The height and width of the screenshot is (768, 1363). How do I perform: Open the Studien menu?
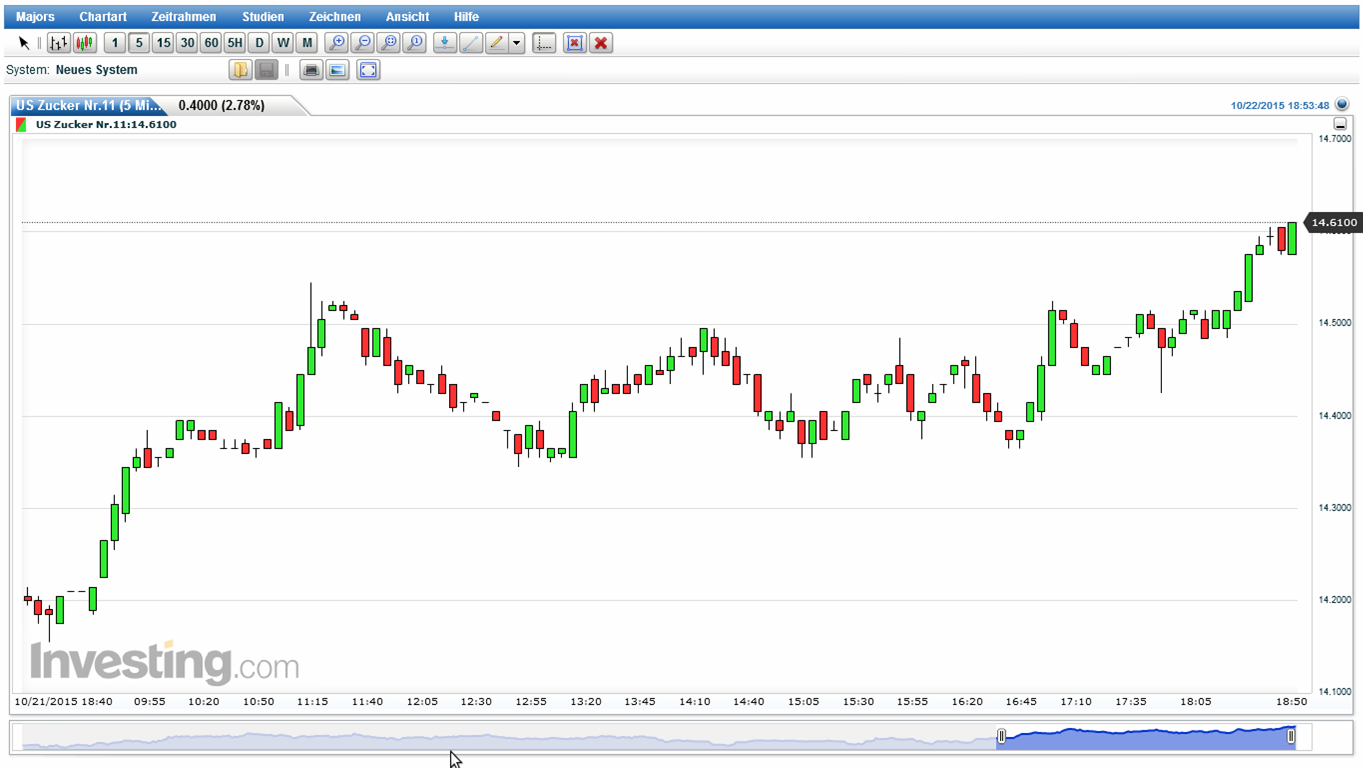[263, 17]
